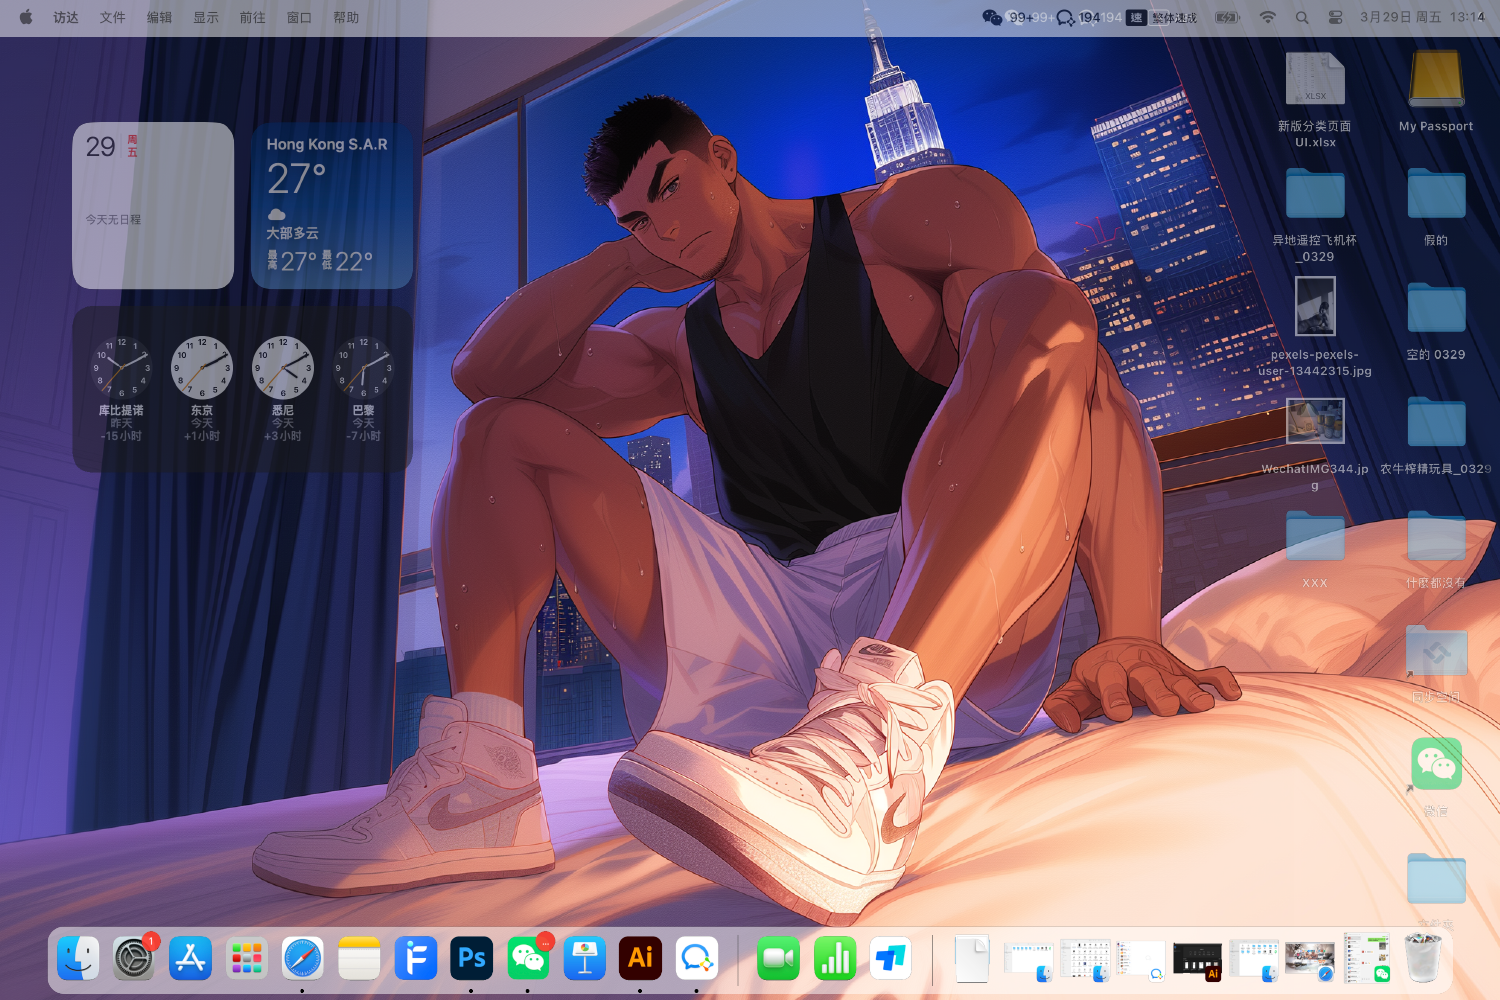Open the Notes app in the Dock
This screenshot has height=1000, width=1500.
(359, 958)
